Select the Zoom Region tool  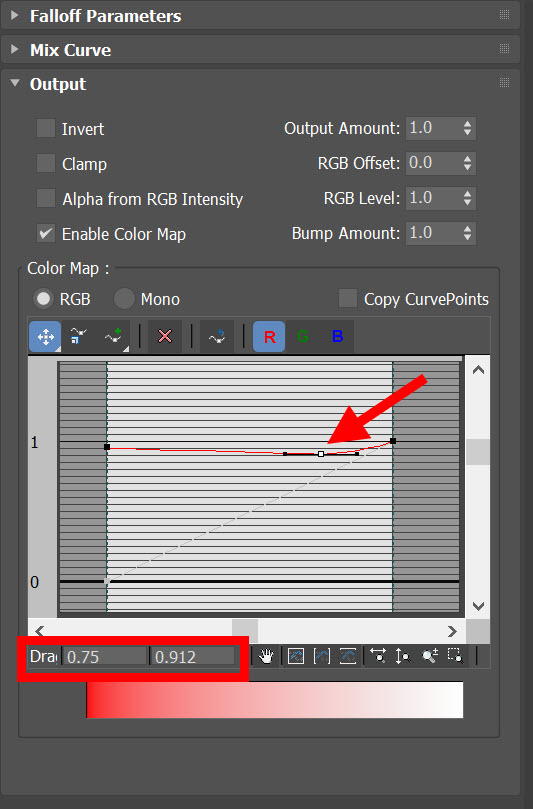pos(456,656)
